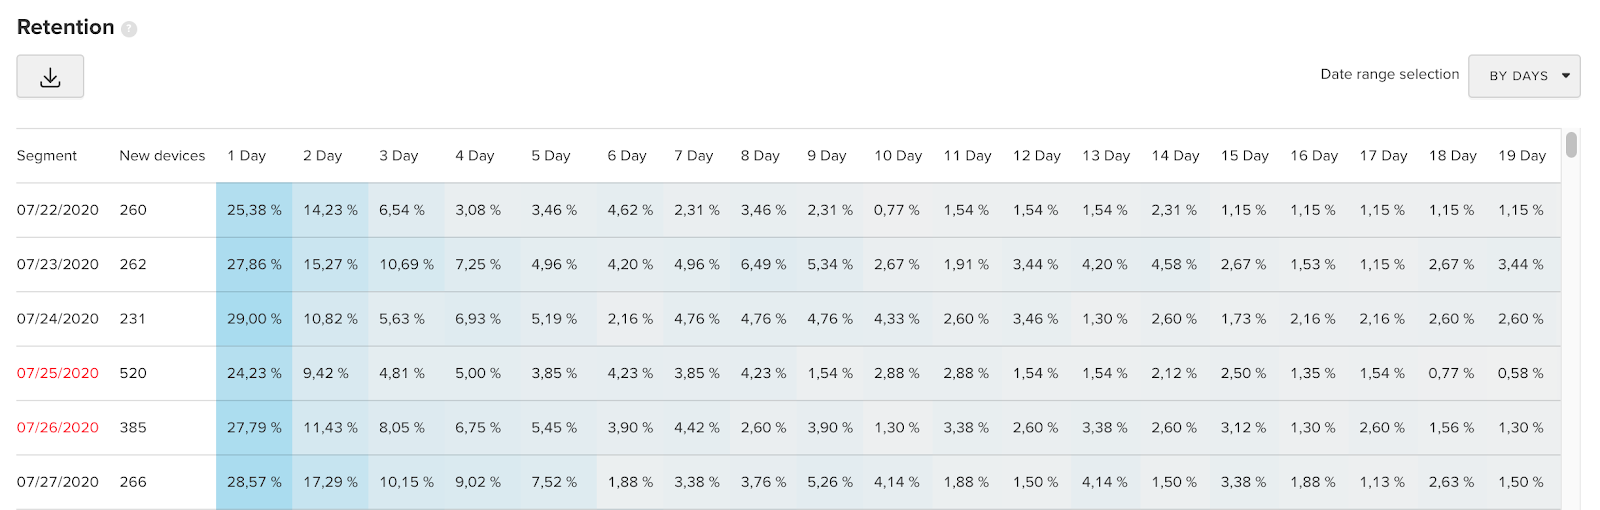
Task: Select the 07/26/2020 segment date
Action: [x=58, y=427]
